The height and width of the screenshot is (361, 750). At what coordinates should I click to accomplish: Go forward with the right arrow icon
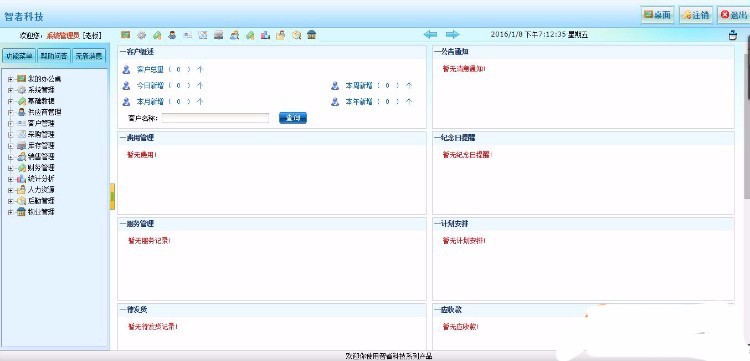pyautogui.click(x=452, y=34)
